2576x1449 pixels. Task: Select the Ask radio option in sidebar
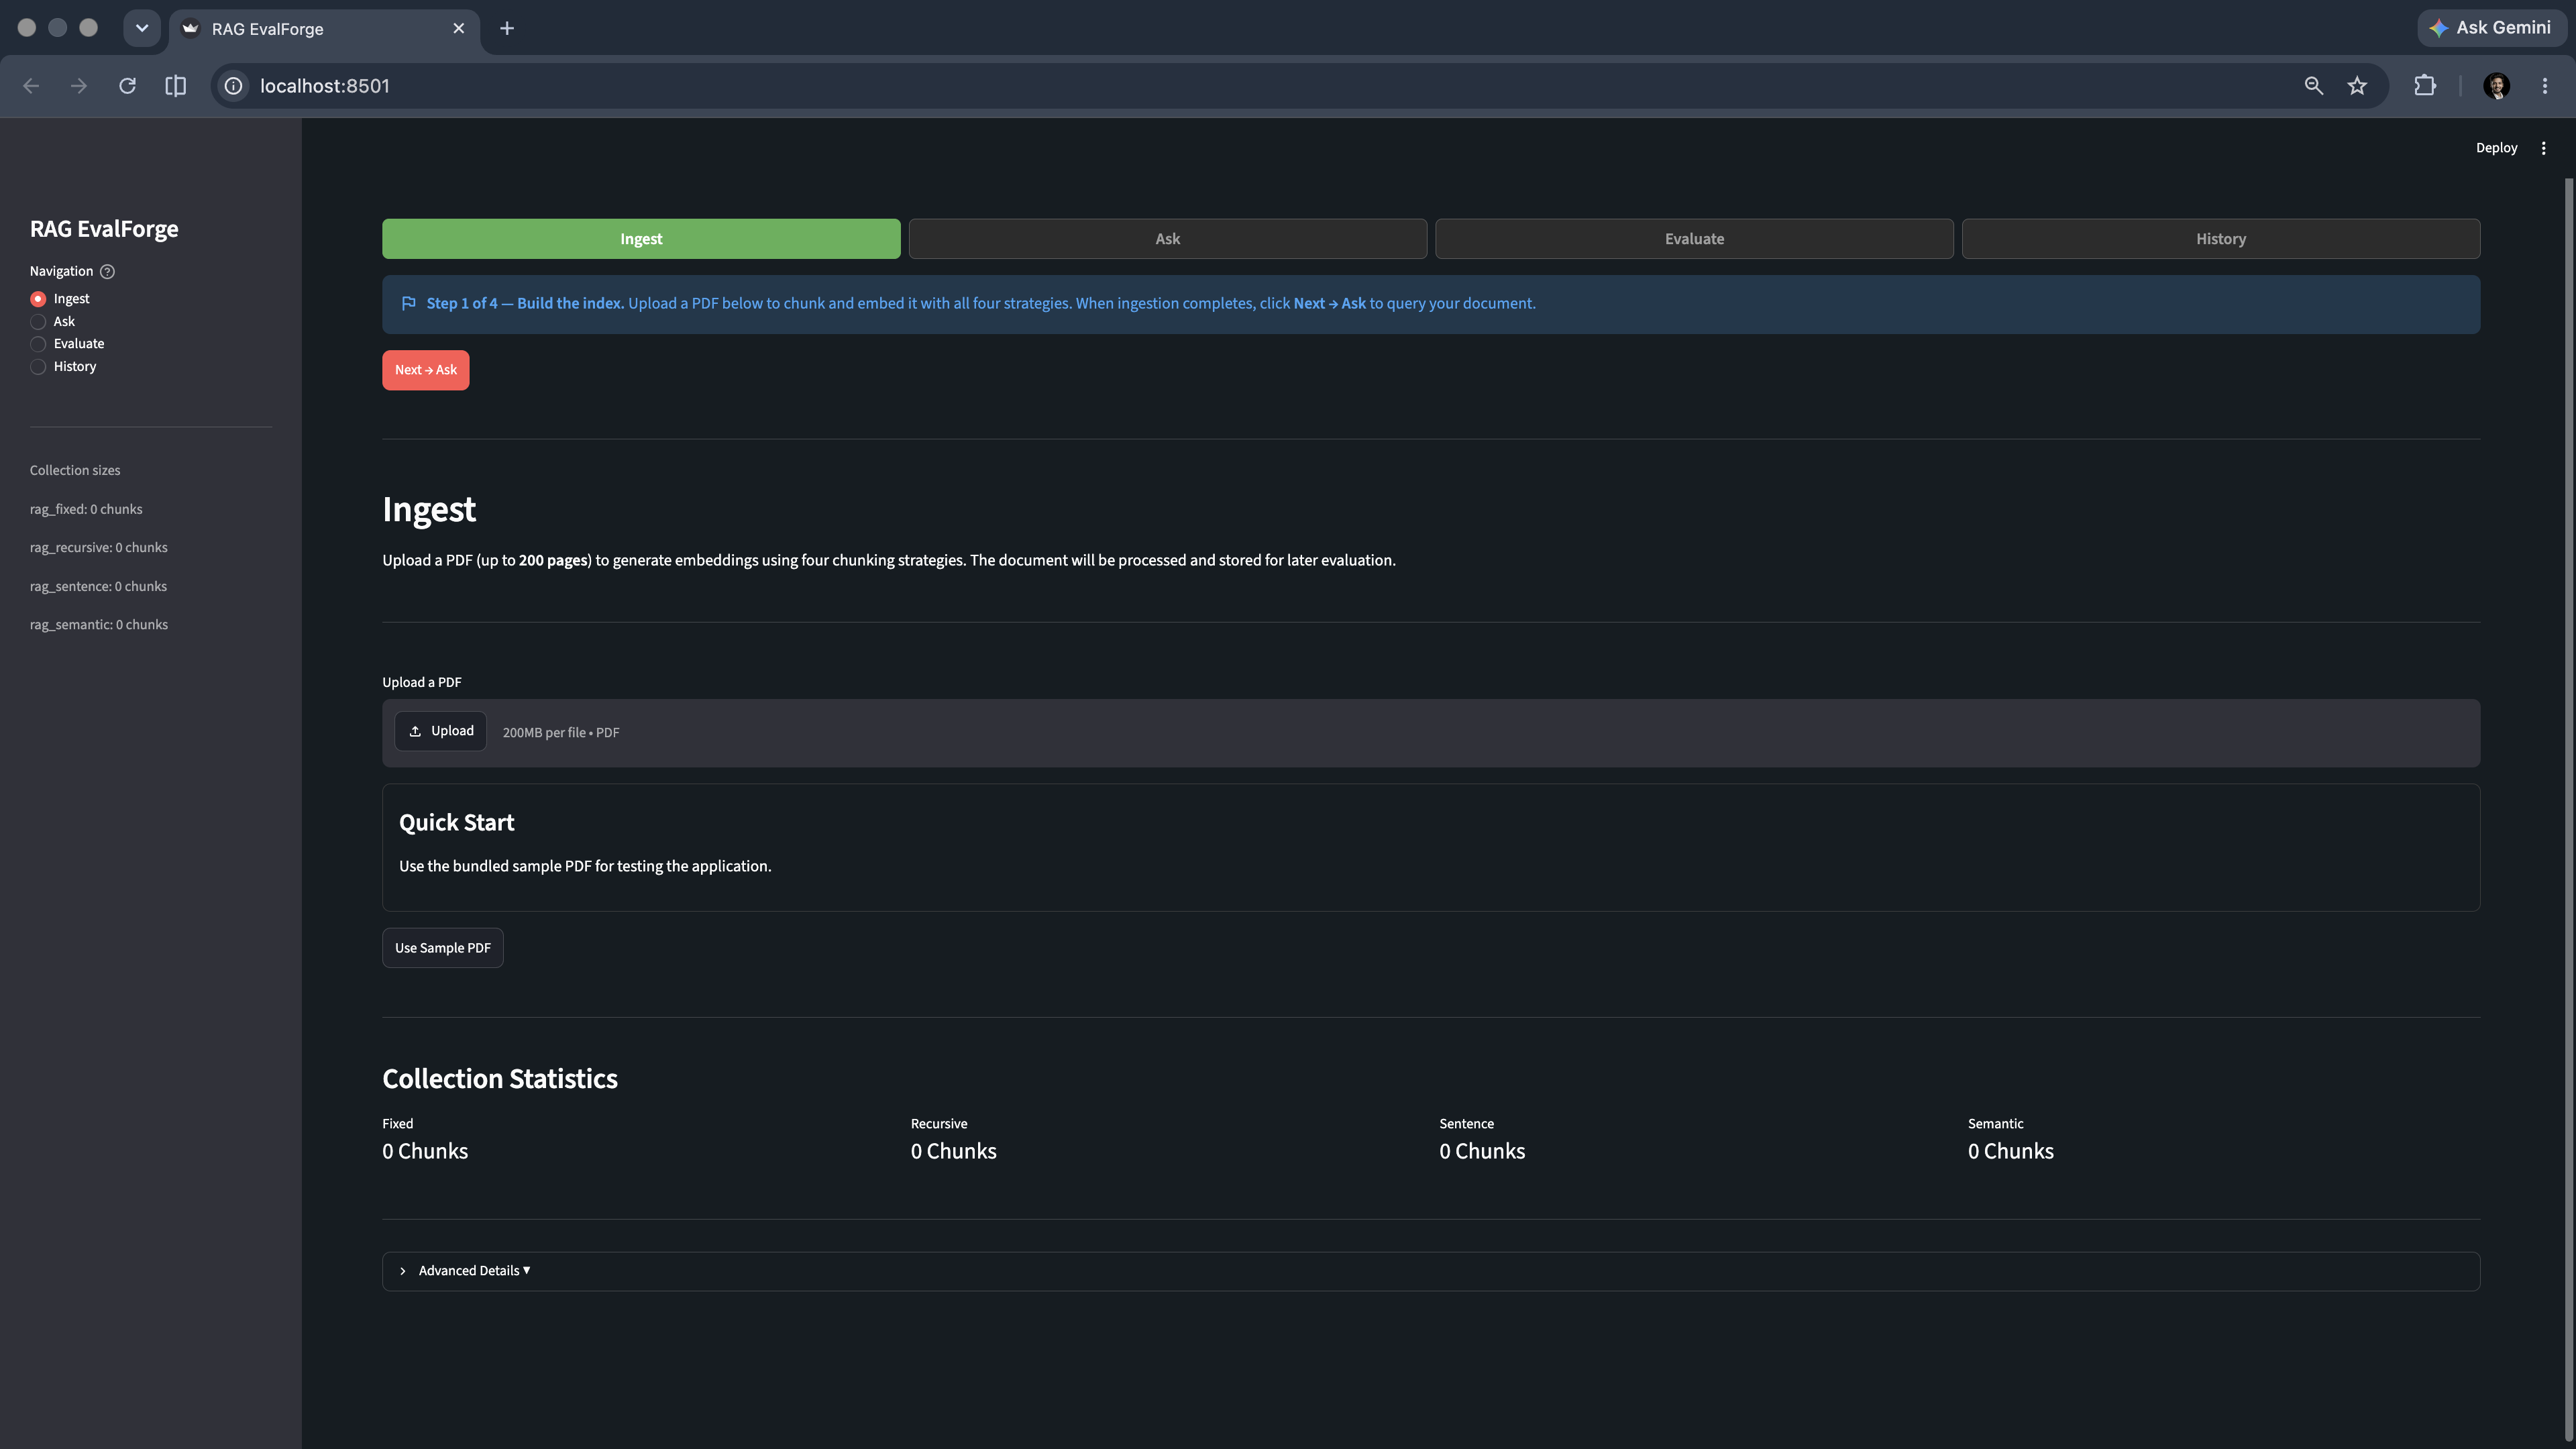pos(52,321)
